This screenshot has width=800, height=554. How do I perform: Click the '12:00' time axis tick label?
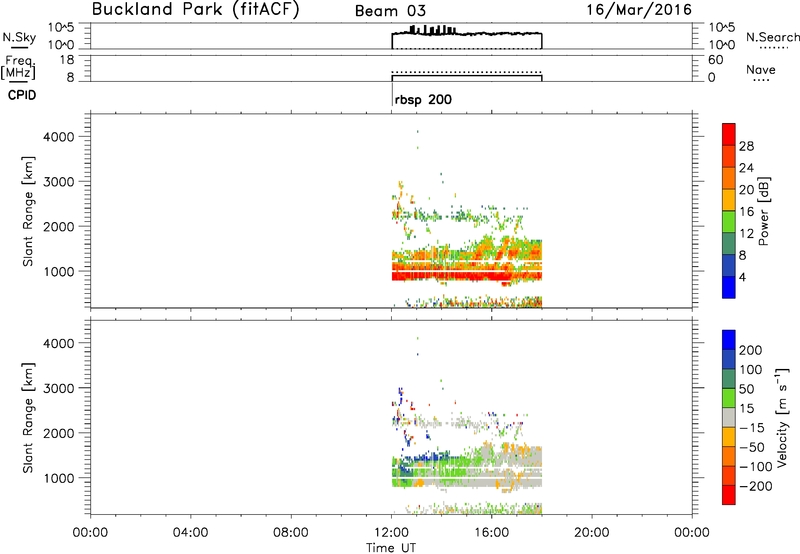391,533
